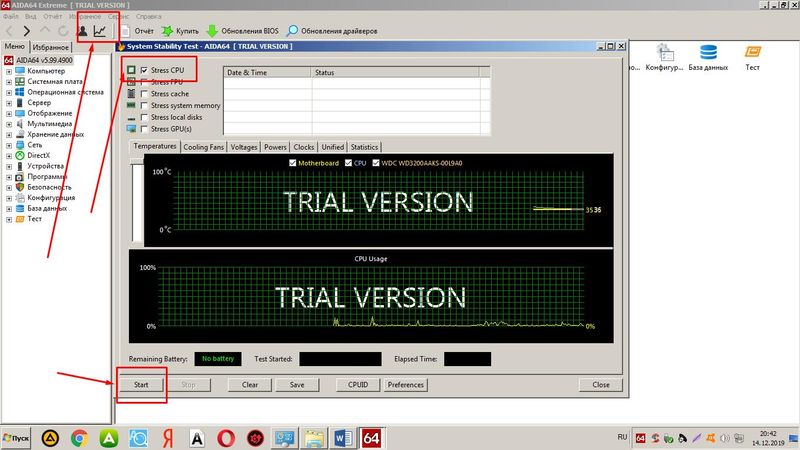This screenshot has width=800, height=450.
Task: Open Opera browser from the taskbar
Action: click(226, 438)
